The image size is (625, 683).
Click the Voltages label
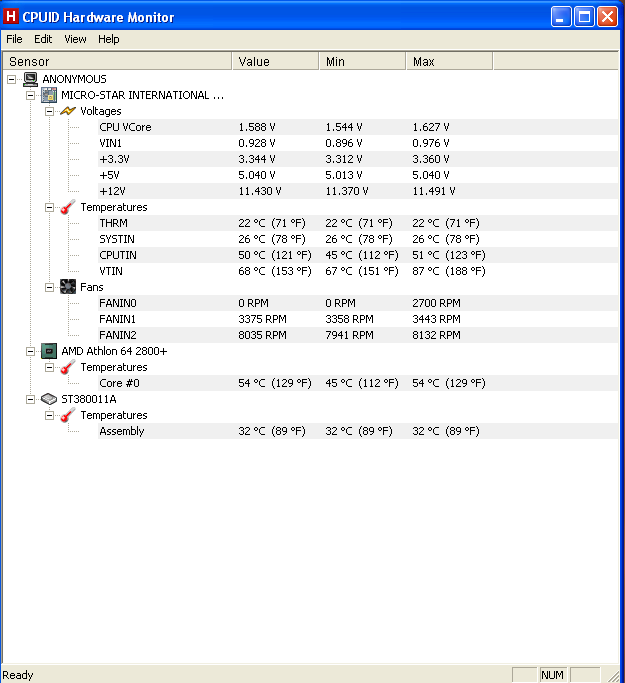pyautogui.click(x=101, y=111)
